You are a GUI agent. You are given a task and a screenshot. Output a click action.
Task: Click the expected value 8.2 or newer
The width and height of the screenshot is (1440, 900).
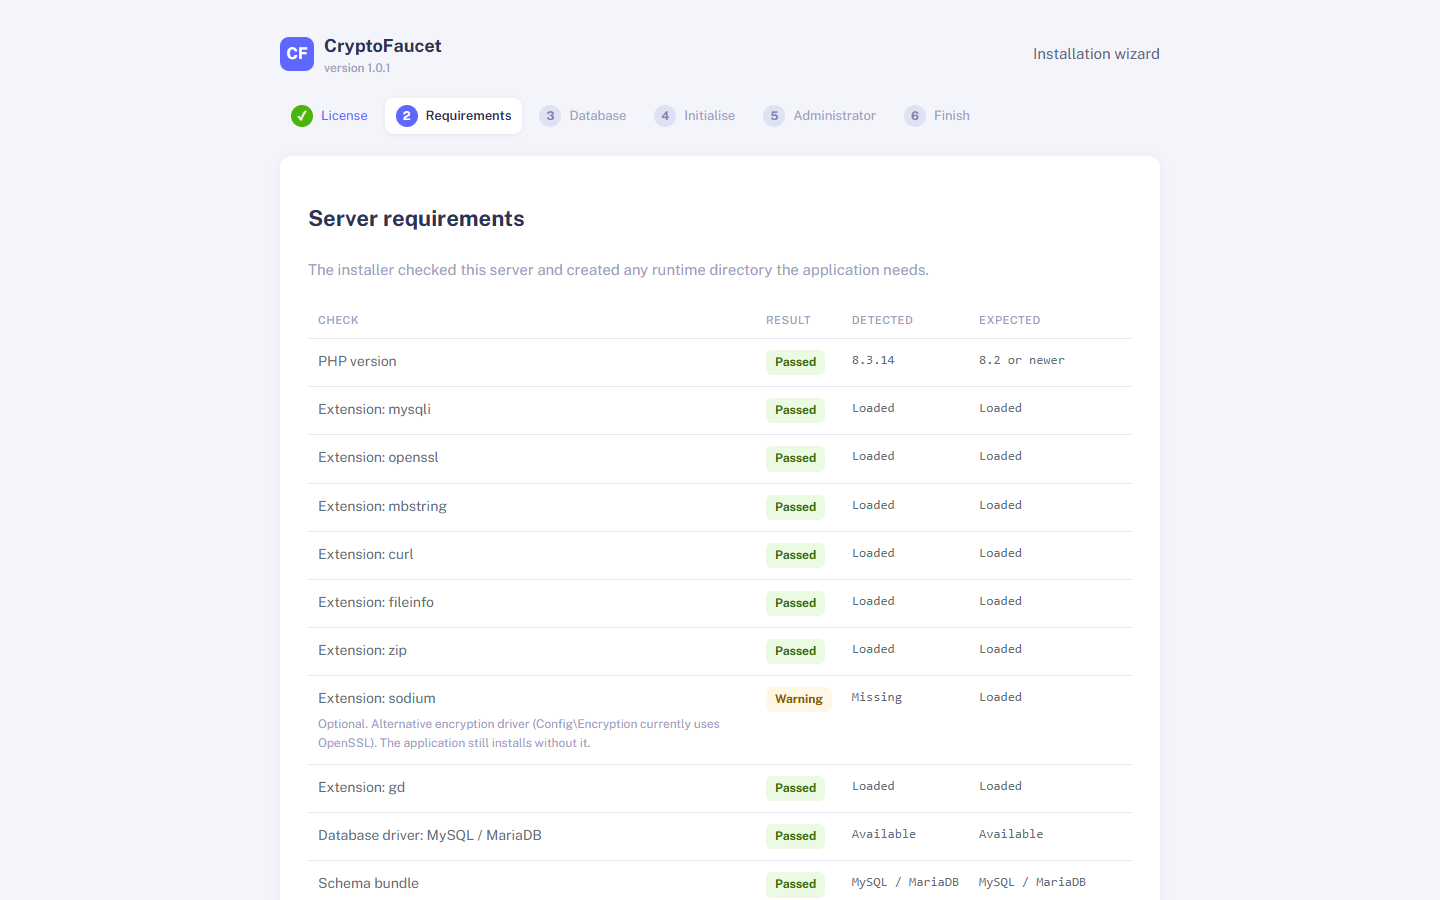tap(1022, 360)
